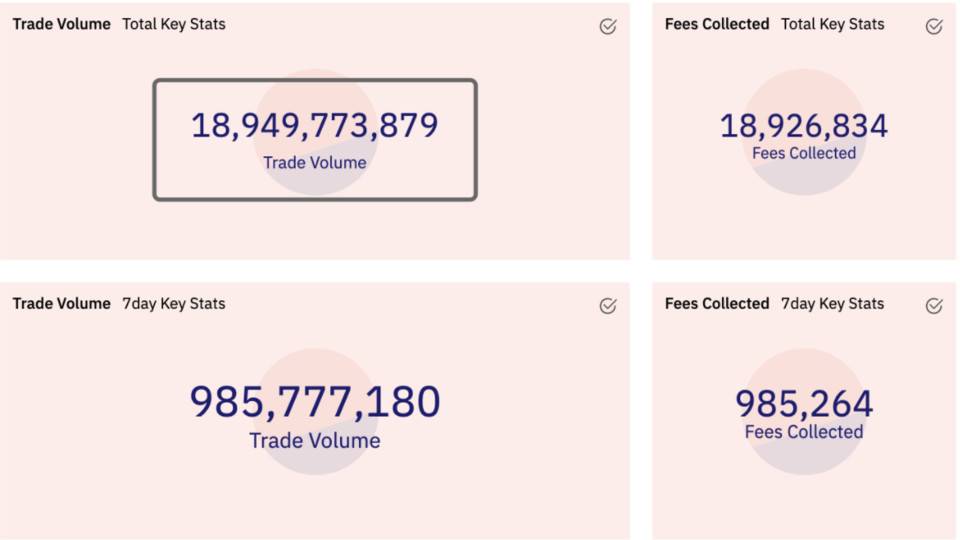
Task: Click the Trade Volume caption under 985,777,180
Action: click(315, 441)
